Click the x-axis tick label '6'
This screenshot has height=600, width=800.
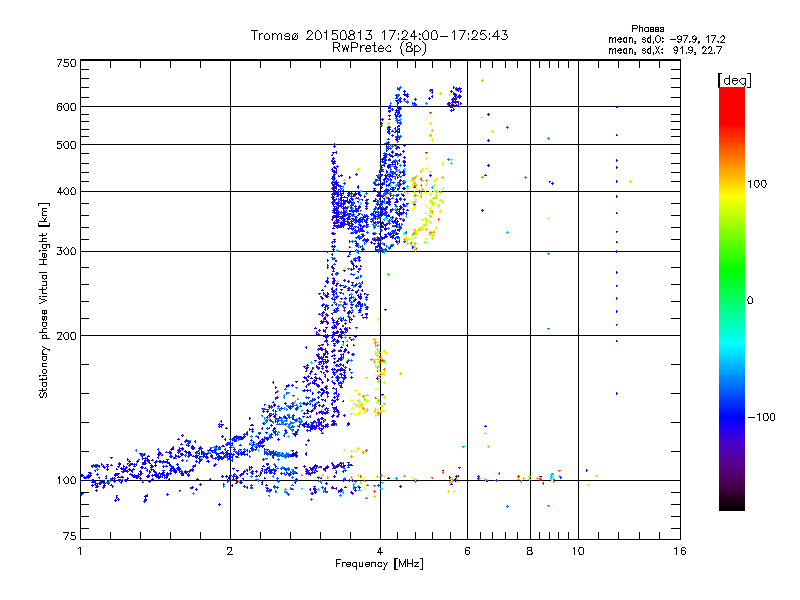[x=467, y=551]
